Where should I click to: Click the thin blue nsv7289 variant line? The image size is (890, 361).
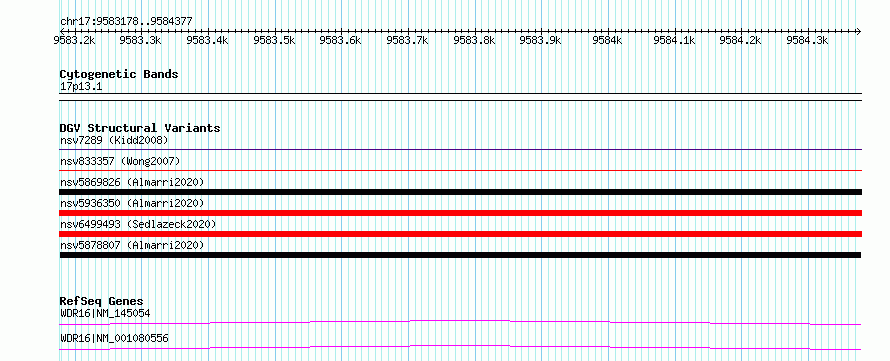460,149
